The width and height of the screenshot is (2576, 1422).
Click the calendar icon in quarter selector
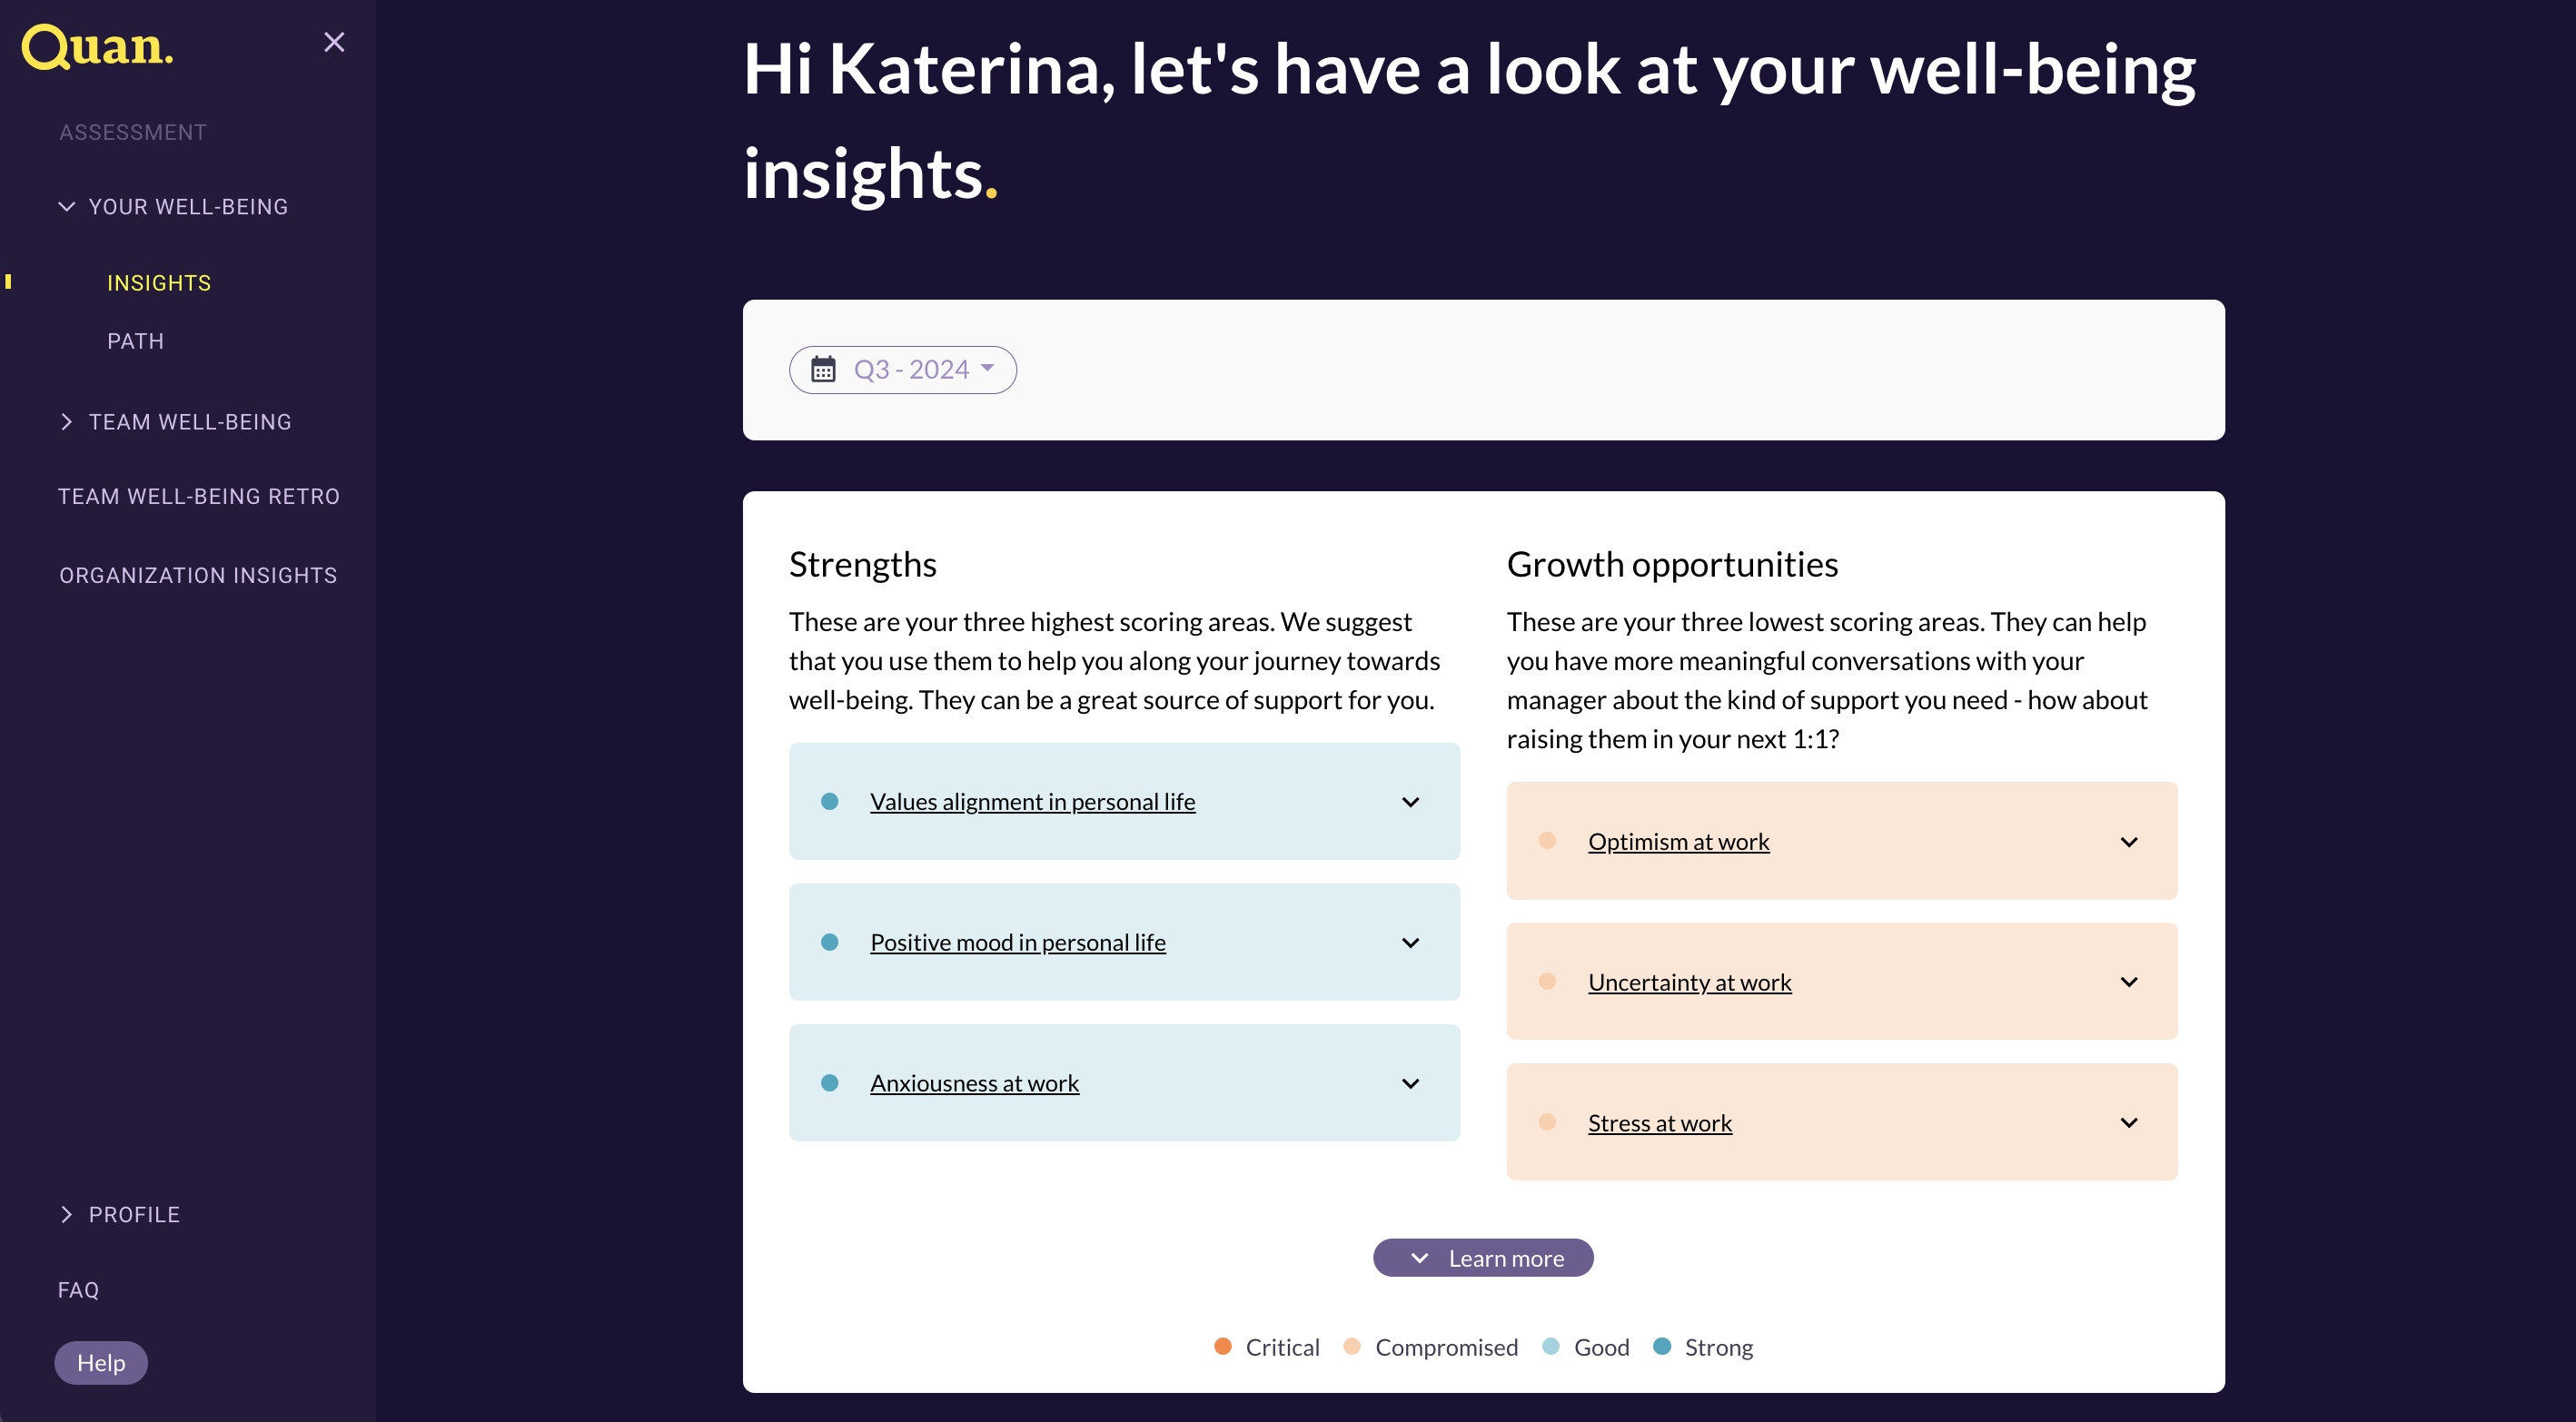point(823,370)
